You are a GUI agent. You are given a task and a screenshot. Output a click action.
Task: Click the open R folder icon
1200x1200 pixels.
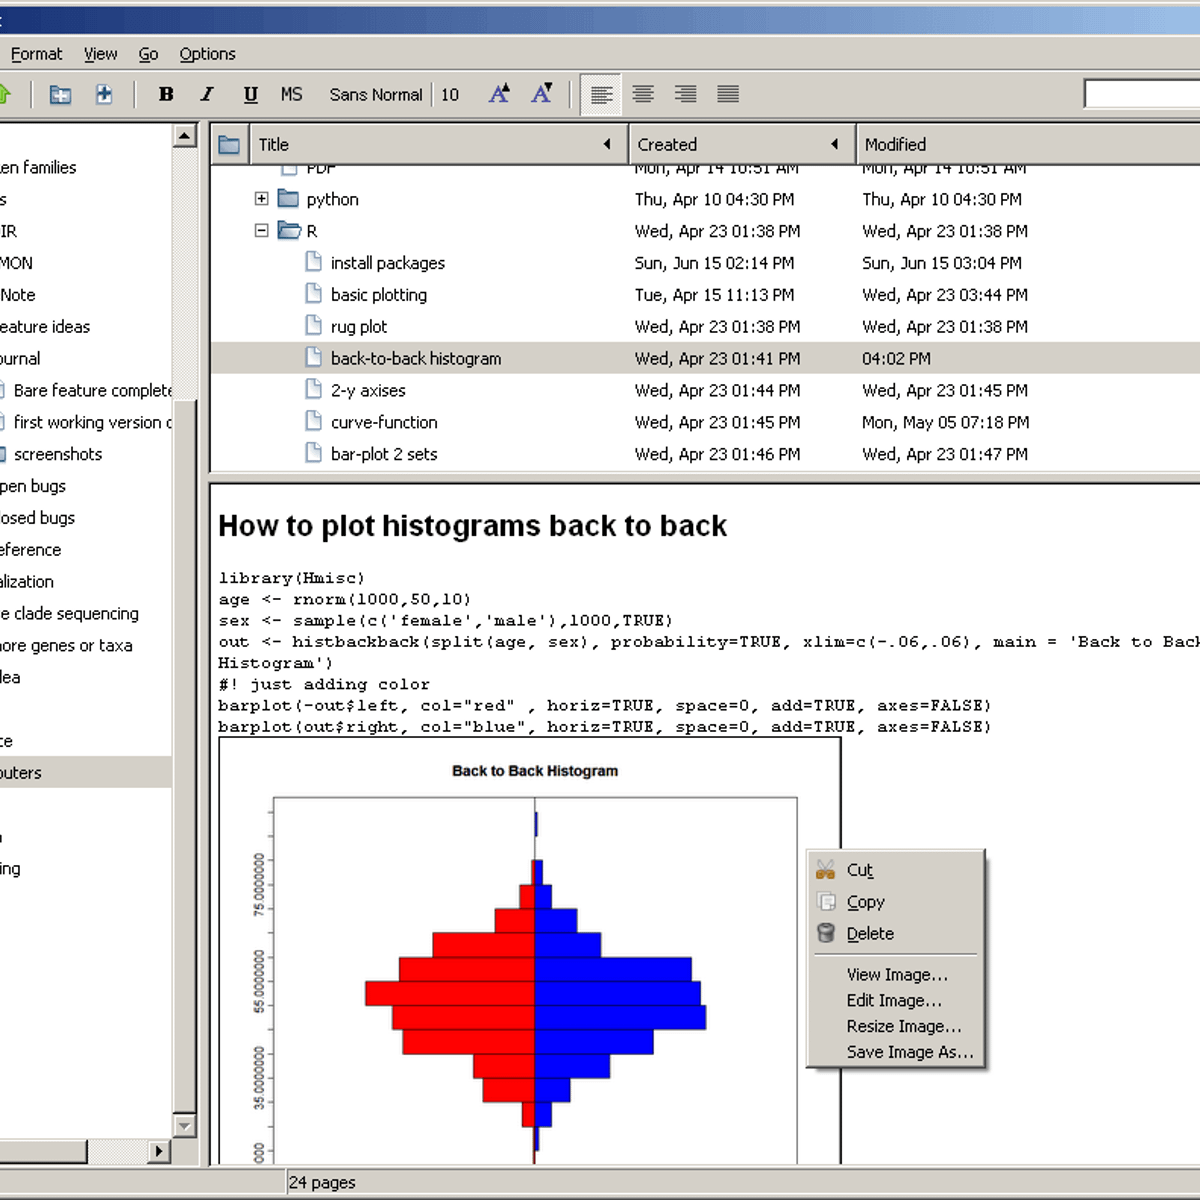click(x=289, y=230)
